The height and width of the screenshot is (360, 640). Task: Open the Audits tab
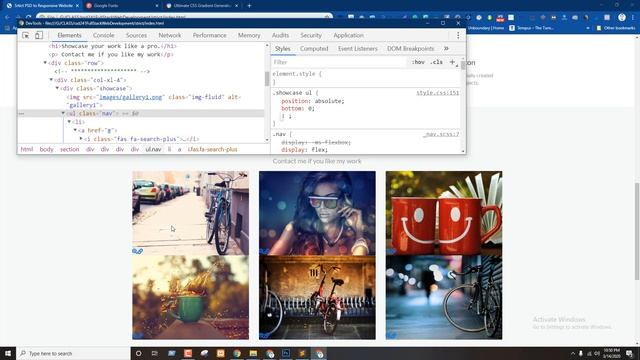coord(280,36)
